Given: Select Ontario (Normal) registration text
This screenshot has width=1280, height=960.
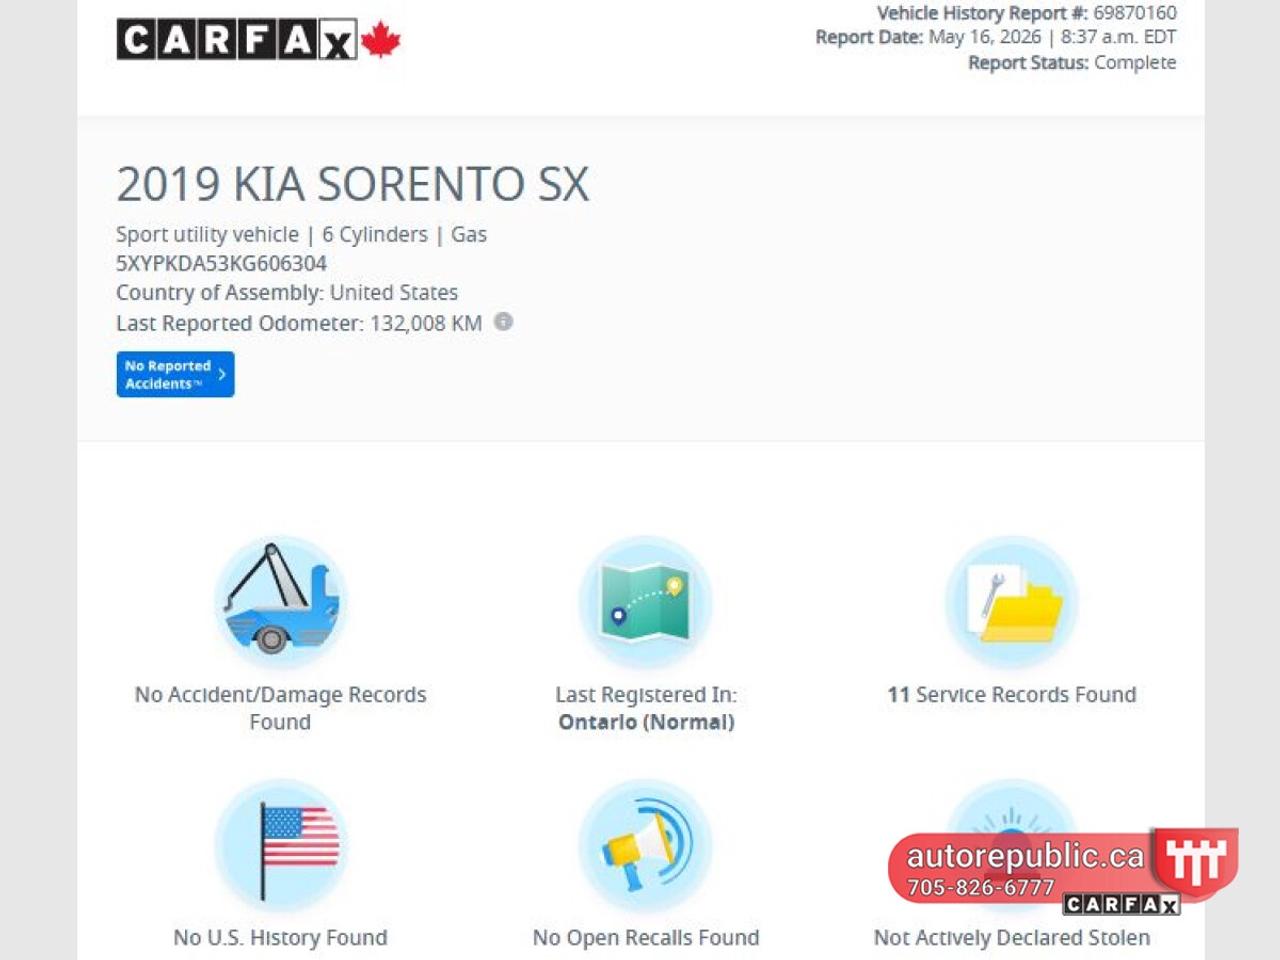Looking at the screenshot, I should click(x=646, y=722).
